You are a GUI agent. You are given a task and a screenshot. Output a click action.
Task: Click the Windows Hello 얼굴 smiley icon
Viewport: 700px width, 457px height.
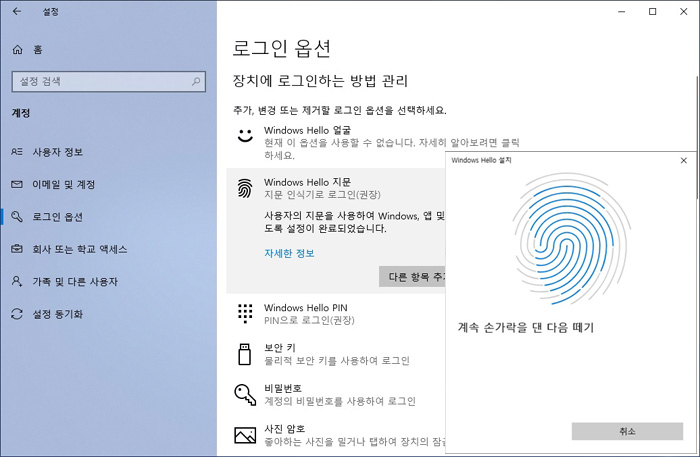[x=245, y=135]
